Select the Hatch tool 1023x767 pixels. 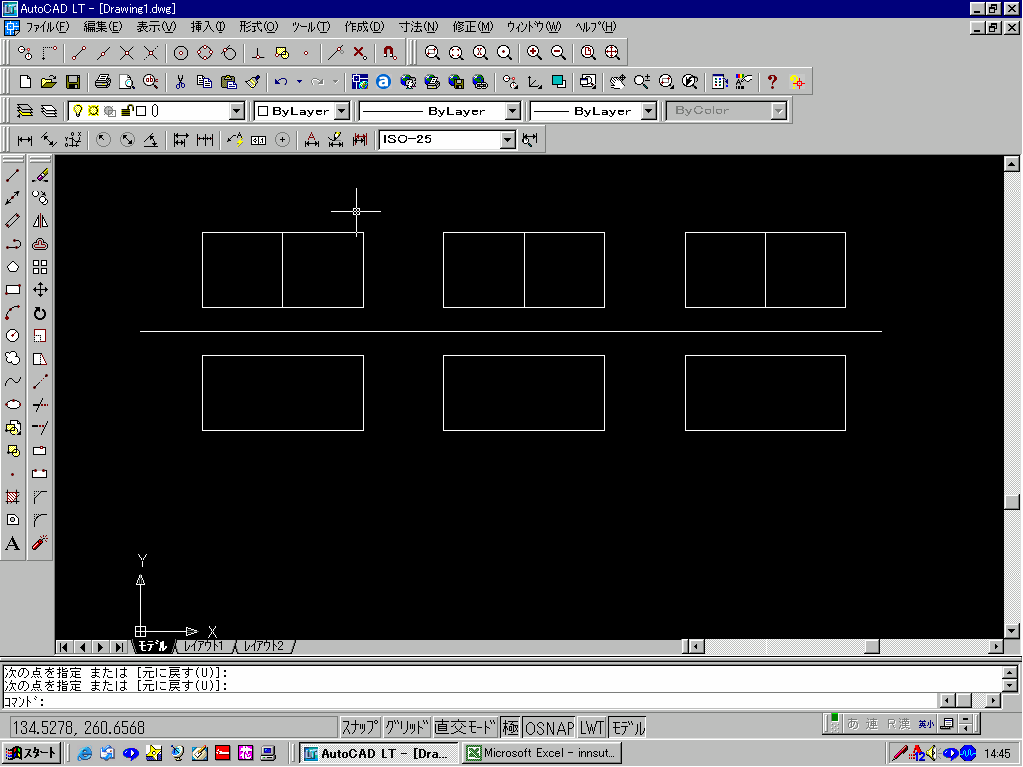[x=12, y=497]
